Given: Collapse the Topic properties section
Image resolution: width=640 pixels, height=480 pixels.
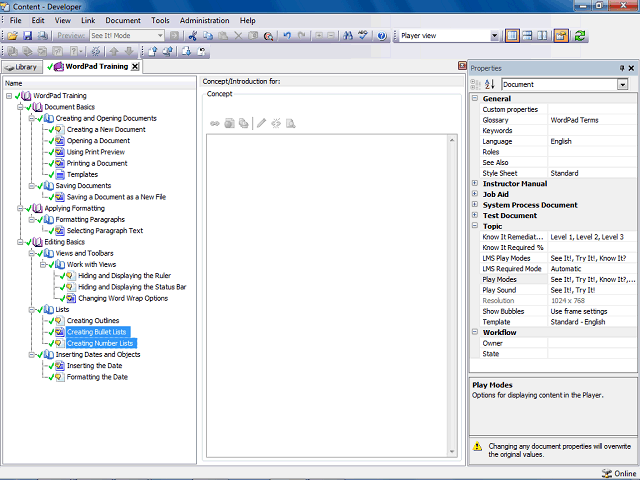Looking at the screenshot, I should [475, 226].
